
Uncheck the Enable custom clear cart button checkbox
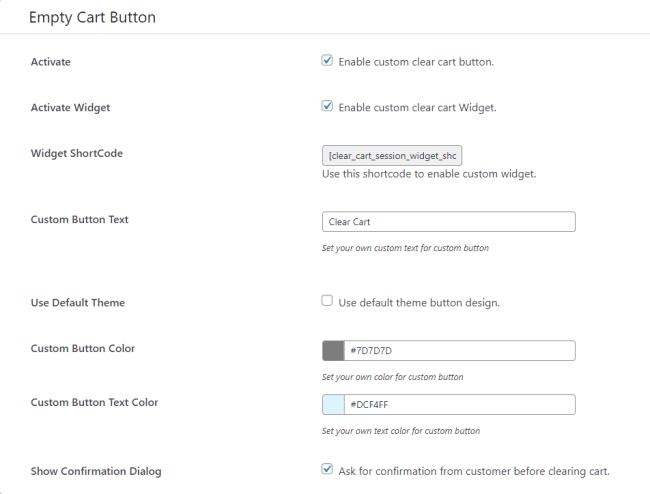(x=327, y=61)
